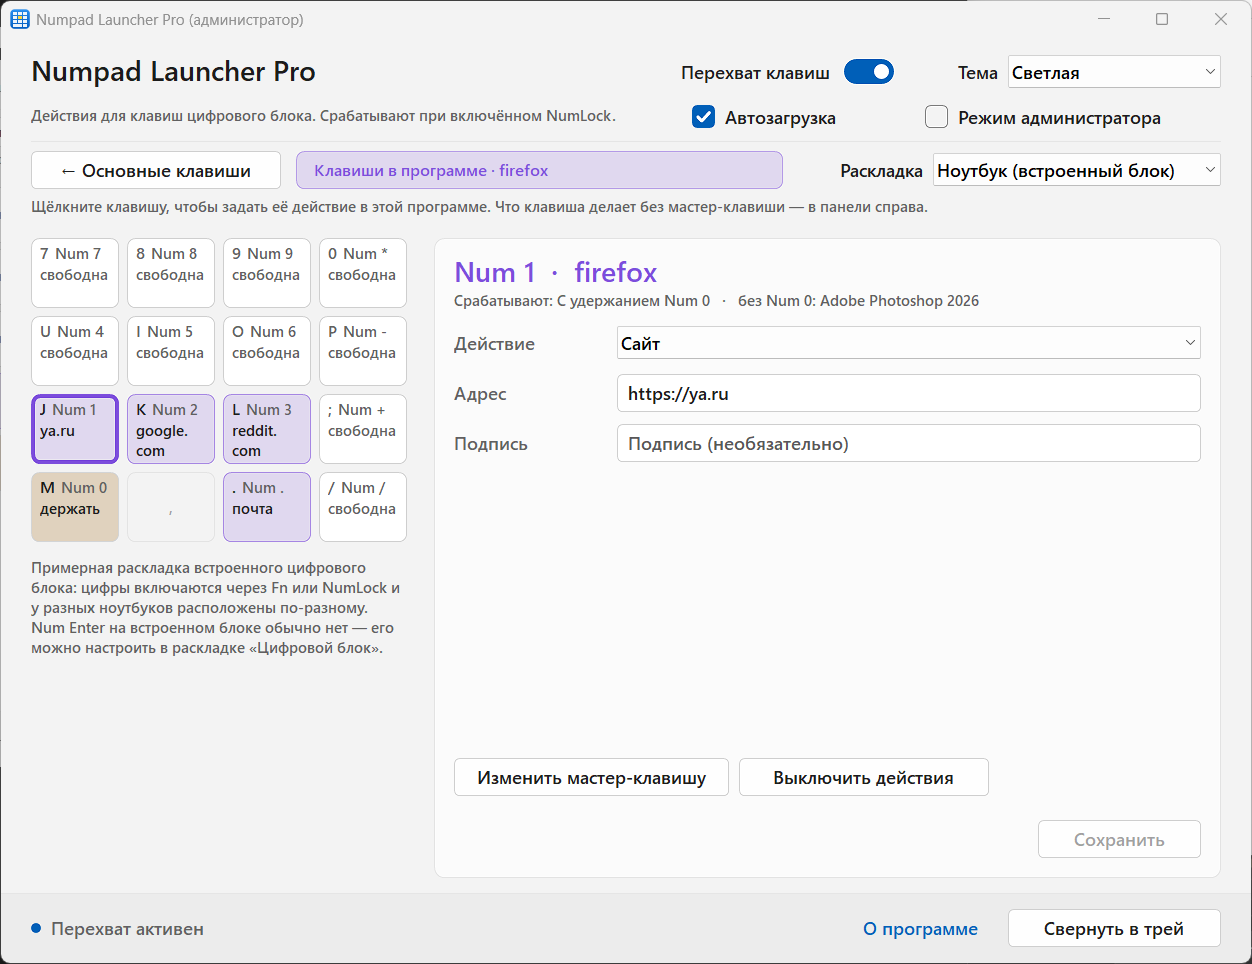Viewport: 1252px width, 964px height.
Task: Toggle the Перехват клавиш switch
Action: [x=868, y=72]
